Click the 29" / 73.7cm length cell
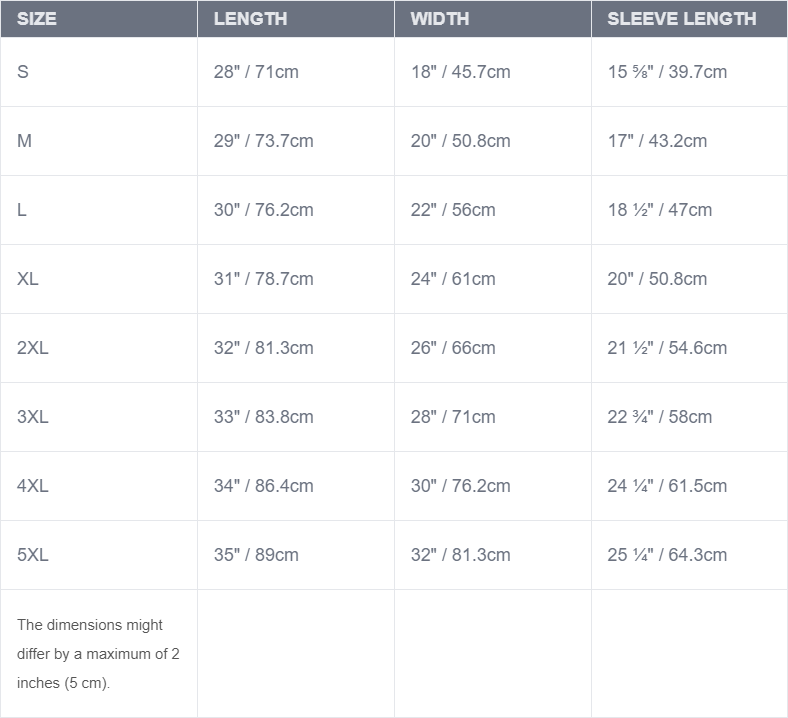Viewport: 788px width, 718px height. (x=263, y=141)
